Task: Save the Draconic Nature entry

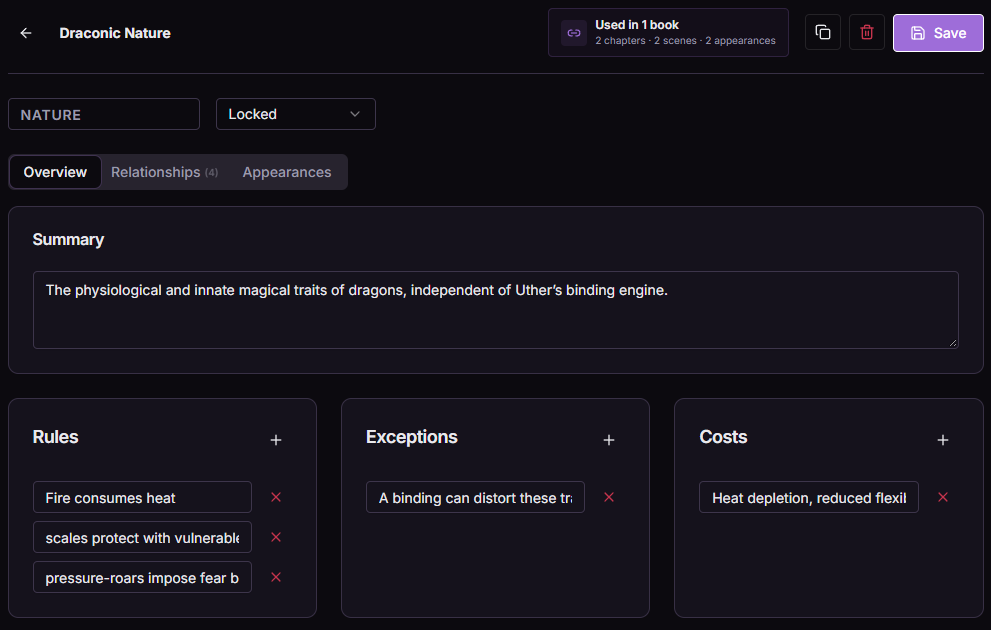Action: tap(938, 33)
